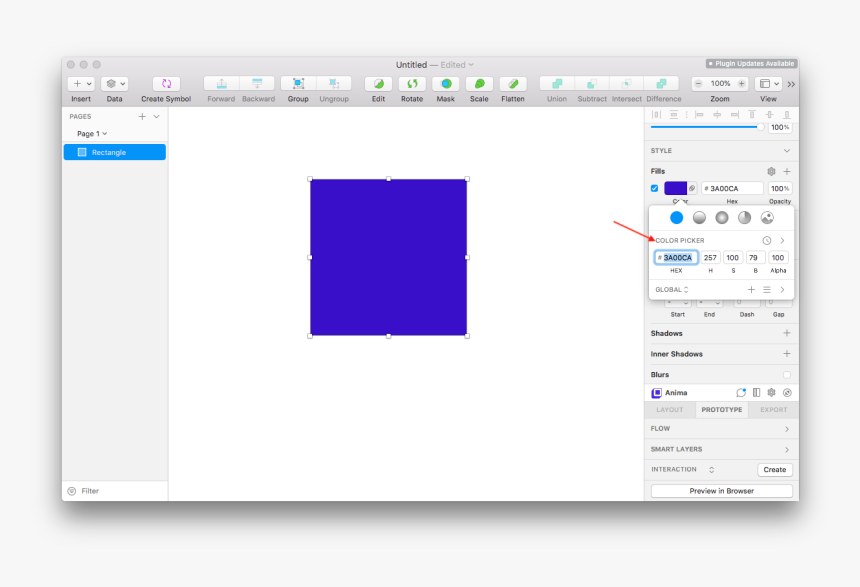Activate the Scale tool

[479, 84]
